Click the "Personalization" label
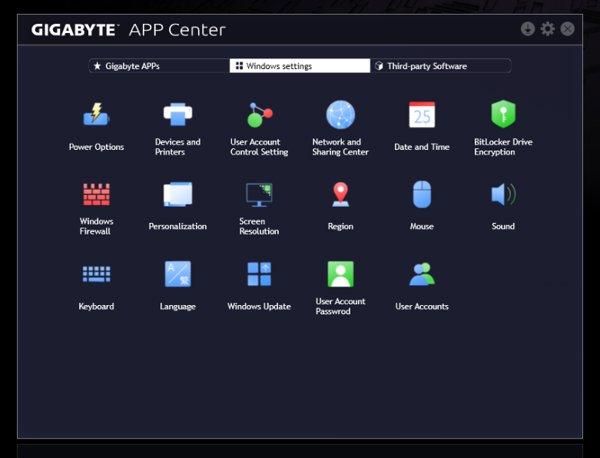 [x=178, y=227]
